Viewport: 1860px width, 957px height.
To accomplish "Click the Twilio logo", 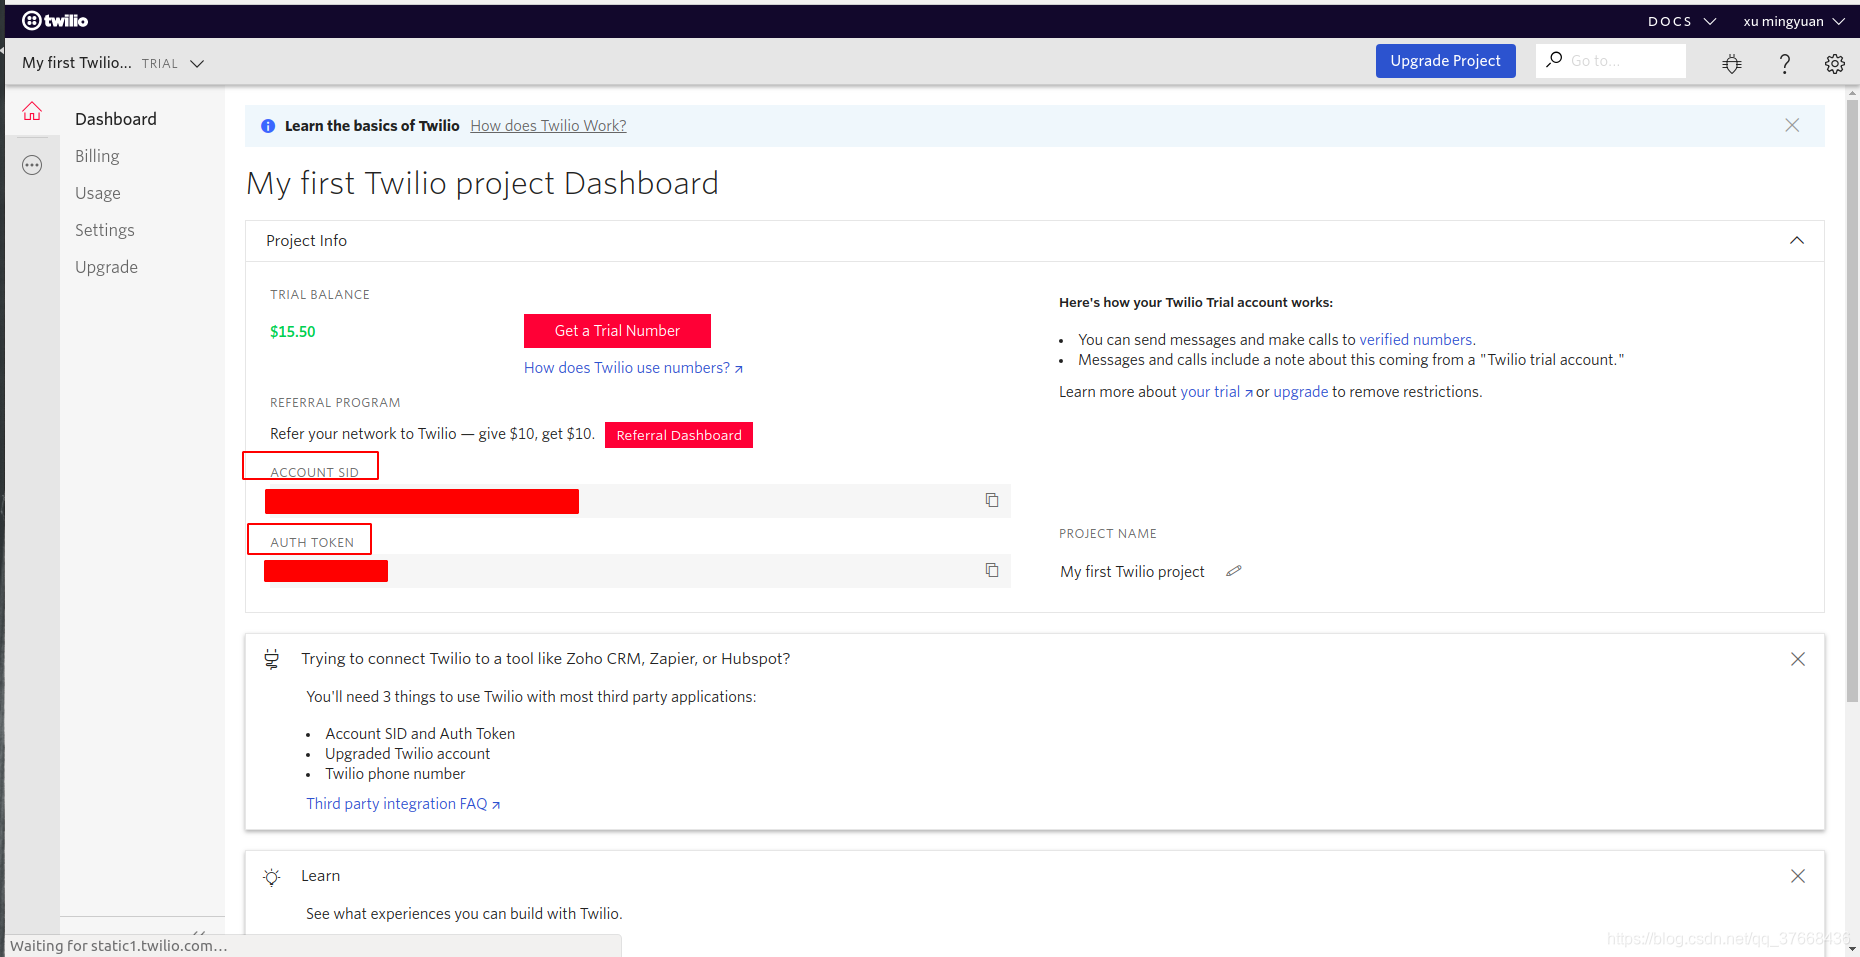I will pyautogui.click(x=55, y=20).
